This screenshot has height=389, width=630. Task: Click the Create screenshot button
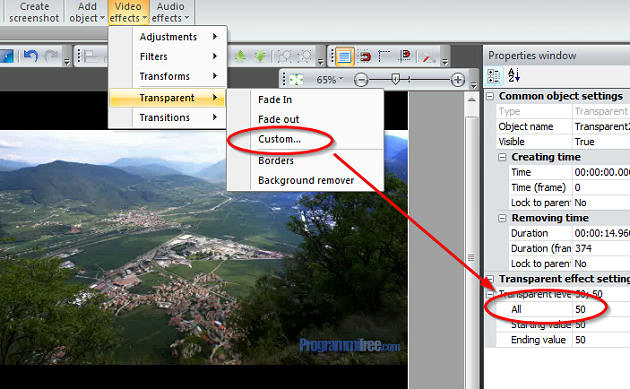click(34, 12)
